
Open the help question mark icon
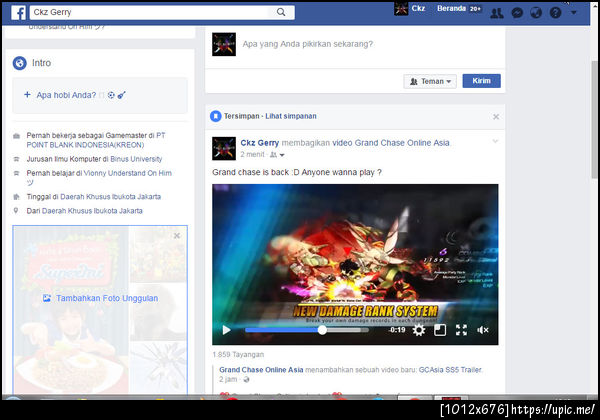point(555,13)
